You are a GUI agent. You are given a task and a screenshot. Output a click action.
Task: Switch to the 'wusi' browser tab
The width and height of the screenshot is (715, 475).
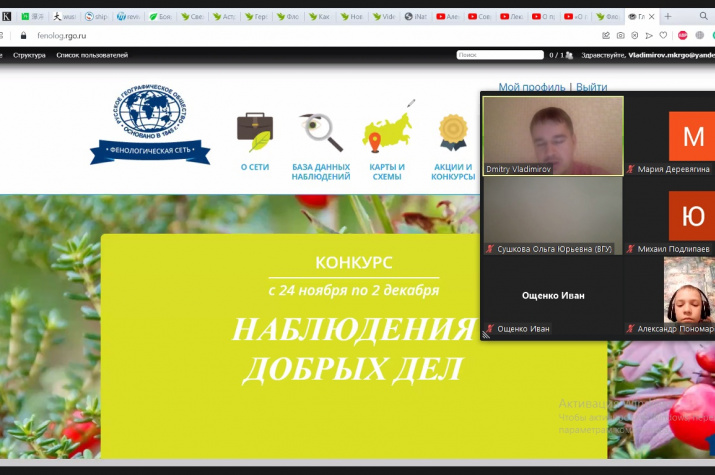pos(64,17)
